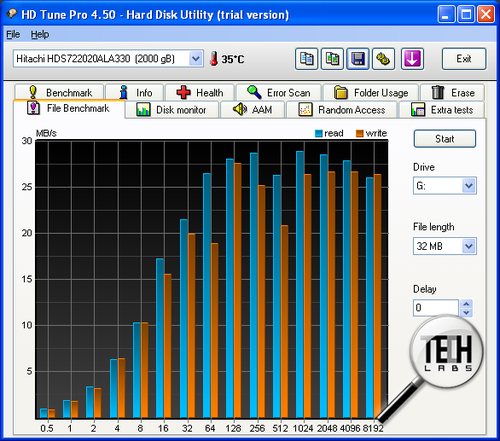Click the 0.5 x-axis label

click(x=47, y=429)
